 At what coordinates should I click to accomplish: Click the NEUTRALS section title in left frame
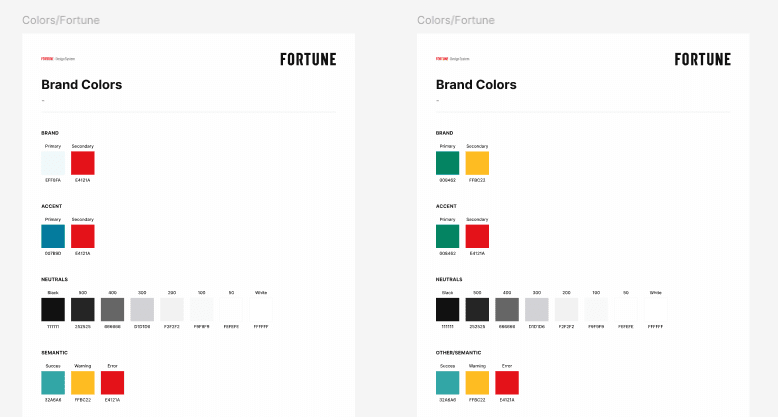pos(55,279)
